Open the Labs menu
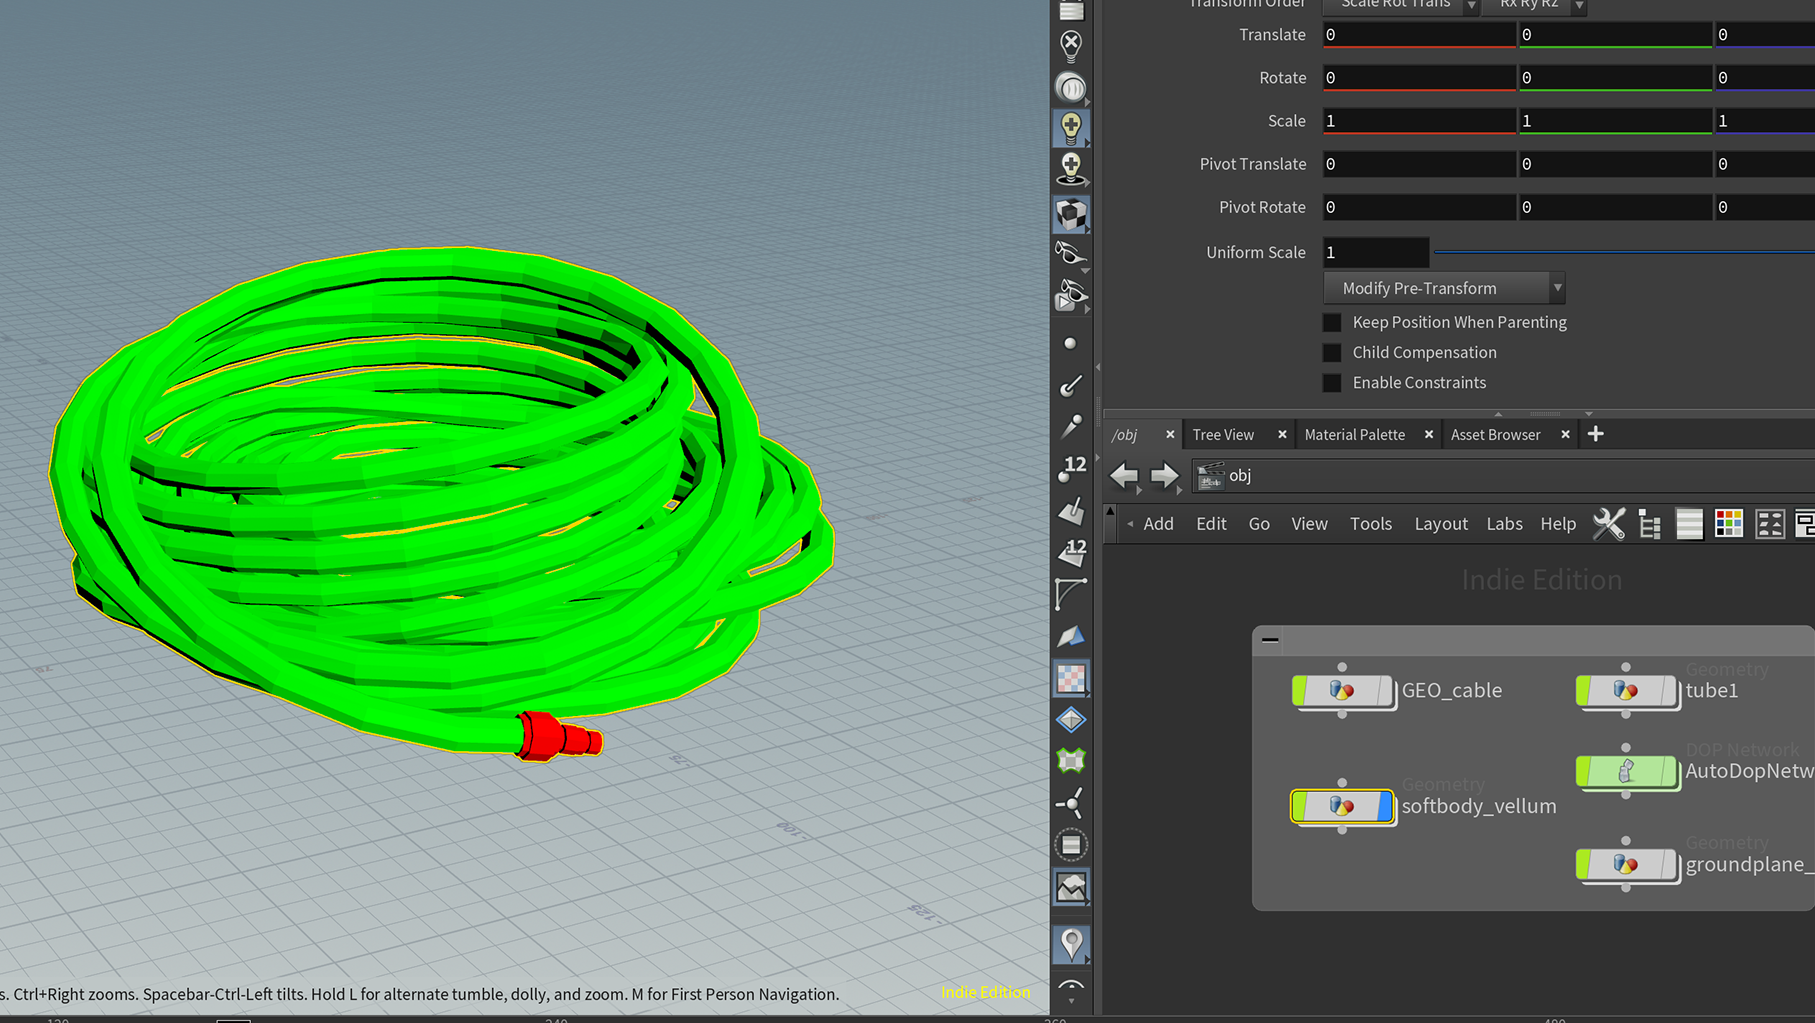 coord(1504,524)
